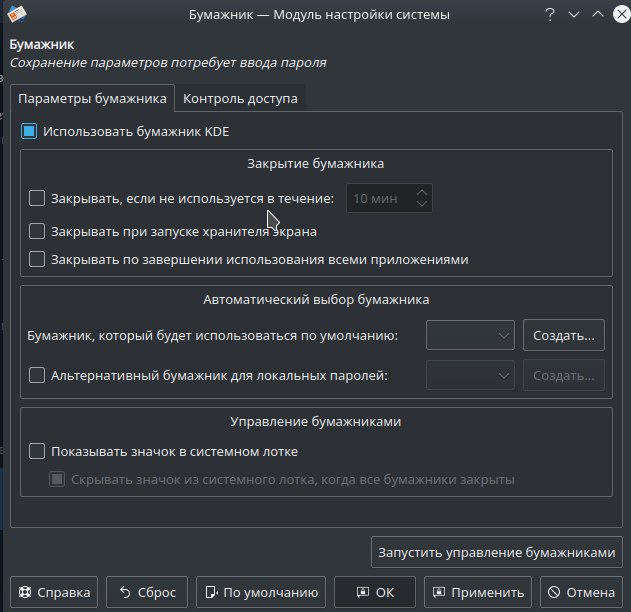Toggle Альтернативный бумажник для локальных паролей checkbox
This screenshot has width=631, height=612.
(x=37, y=375)
